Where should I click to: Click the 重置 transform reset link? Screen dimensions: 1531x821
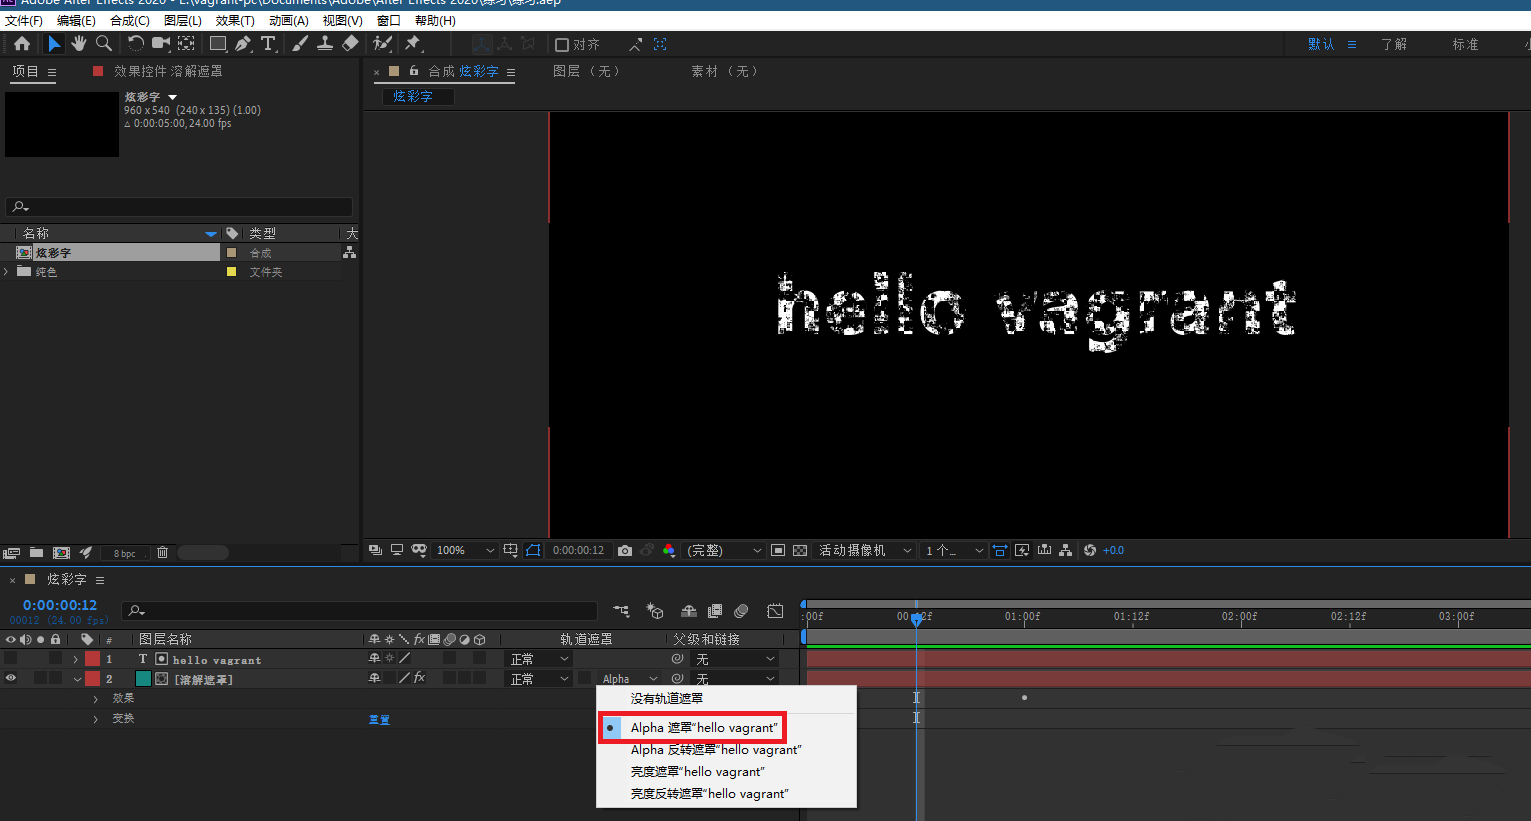click(379, 720)
